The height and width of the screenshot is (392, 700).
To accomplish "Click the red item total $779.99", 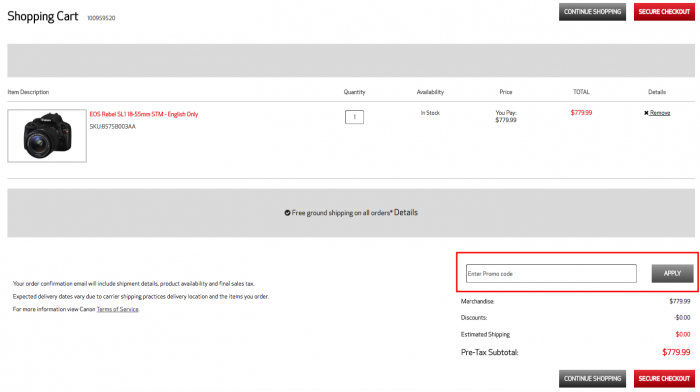I will pos(581,113).
